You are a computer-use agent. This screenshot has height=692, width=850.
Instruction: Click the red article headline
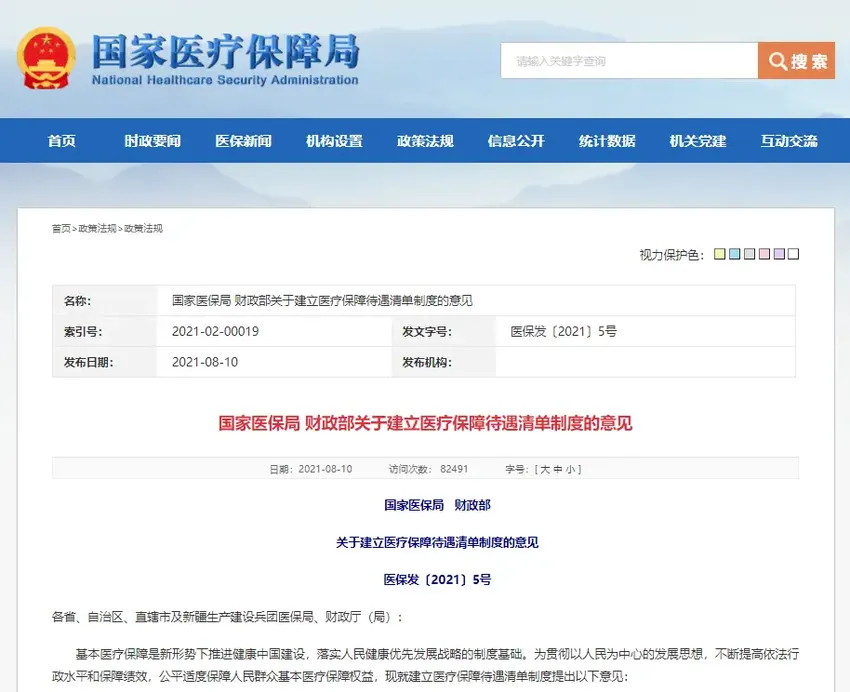426,423
